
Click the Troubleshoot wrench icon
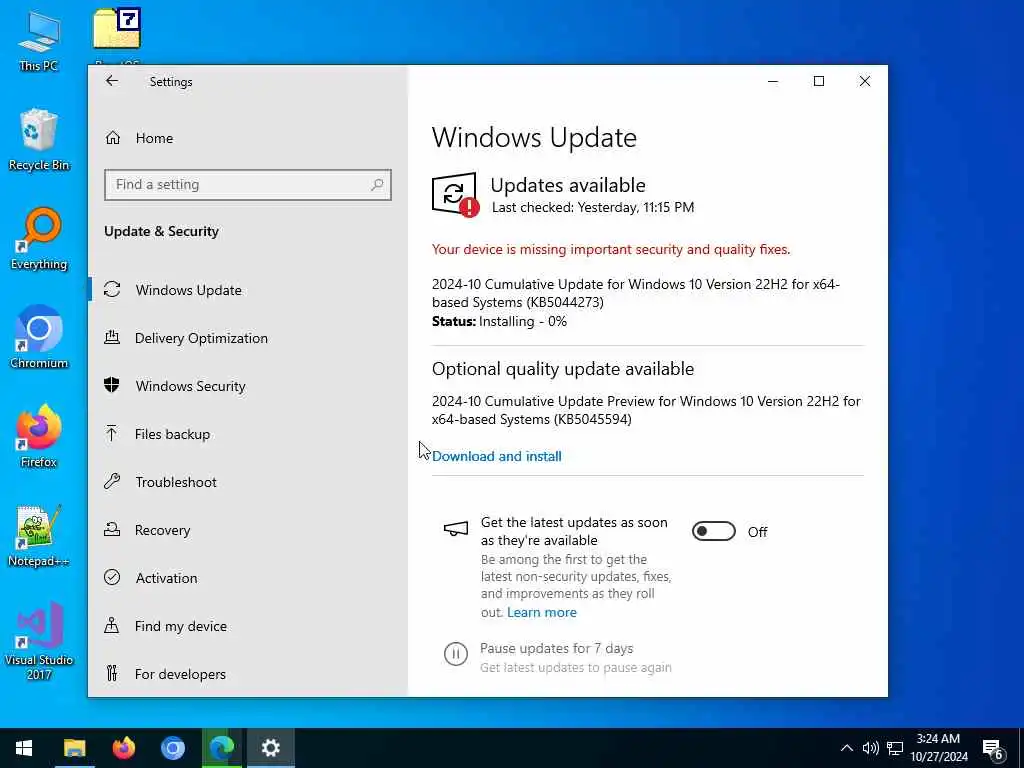click(112, 481)
